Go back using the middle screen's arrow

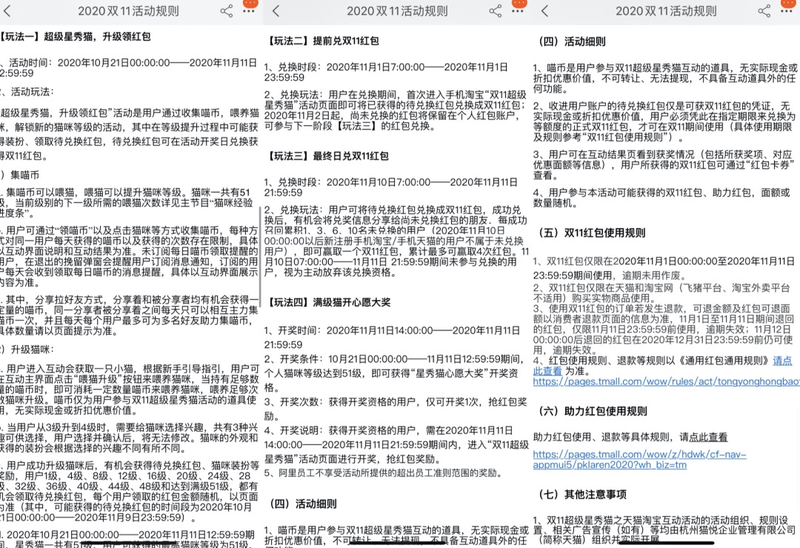(x=276, y=11)
